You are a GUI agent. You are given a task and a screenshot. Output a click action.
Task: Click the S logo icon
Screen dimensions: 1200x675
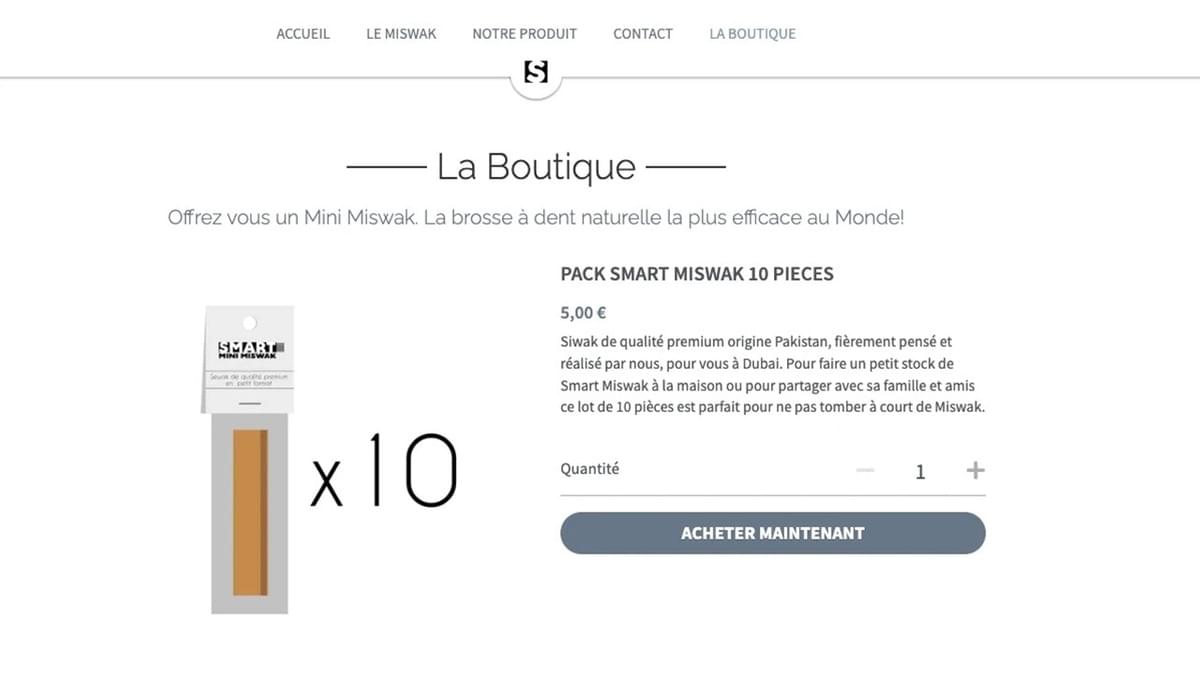[536, 72]
